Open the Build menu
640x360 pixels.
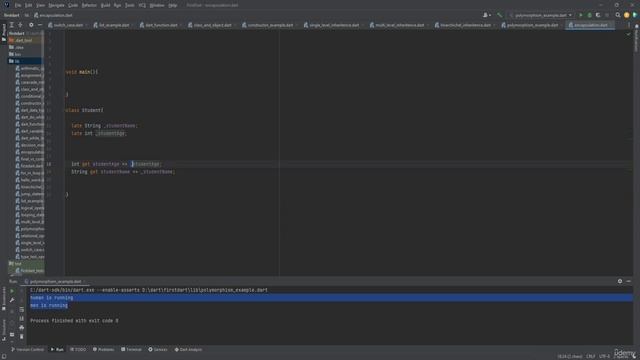[x=105, y=5]
